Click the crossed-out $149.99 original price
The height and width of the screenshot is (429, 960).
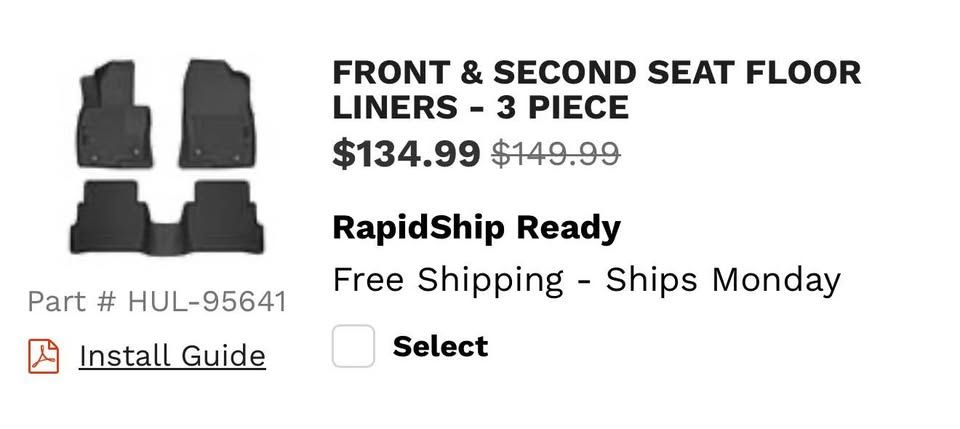pyautogui.click(x=556, y=153)
